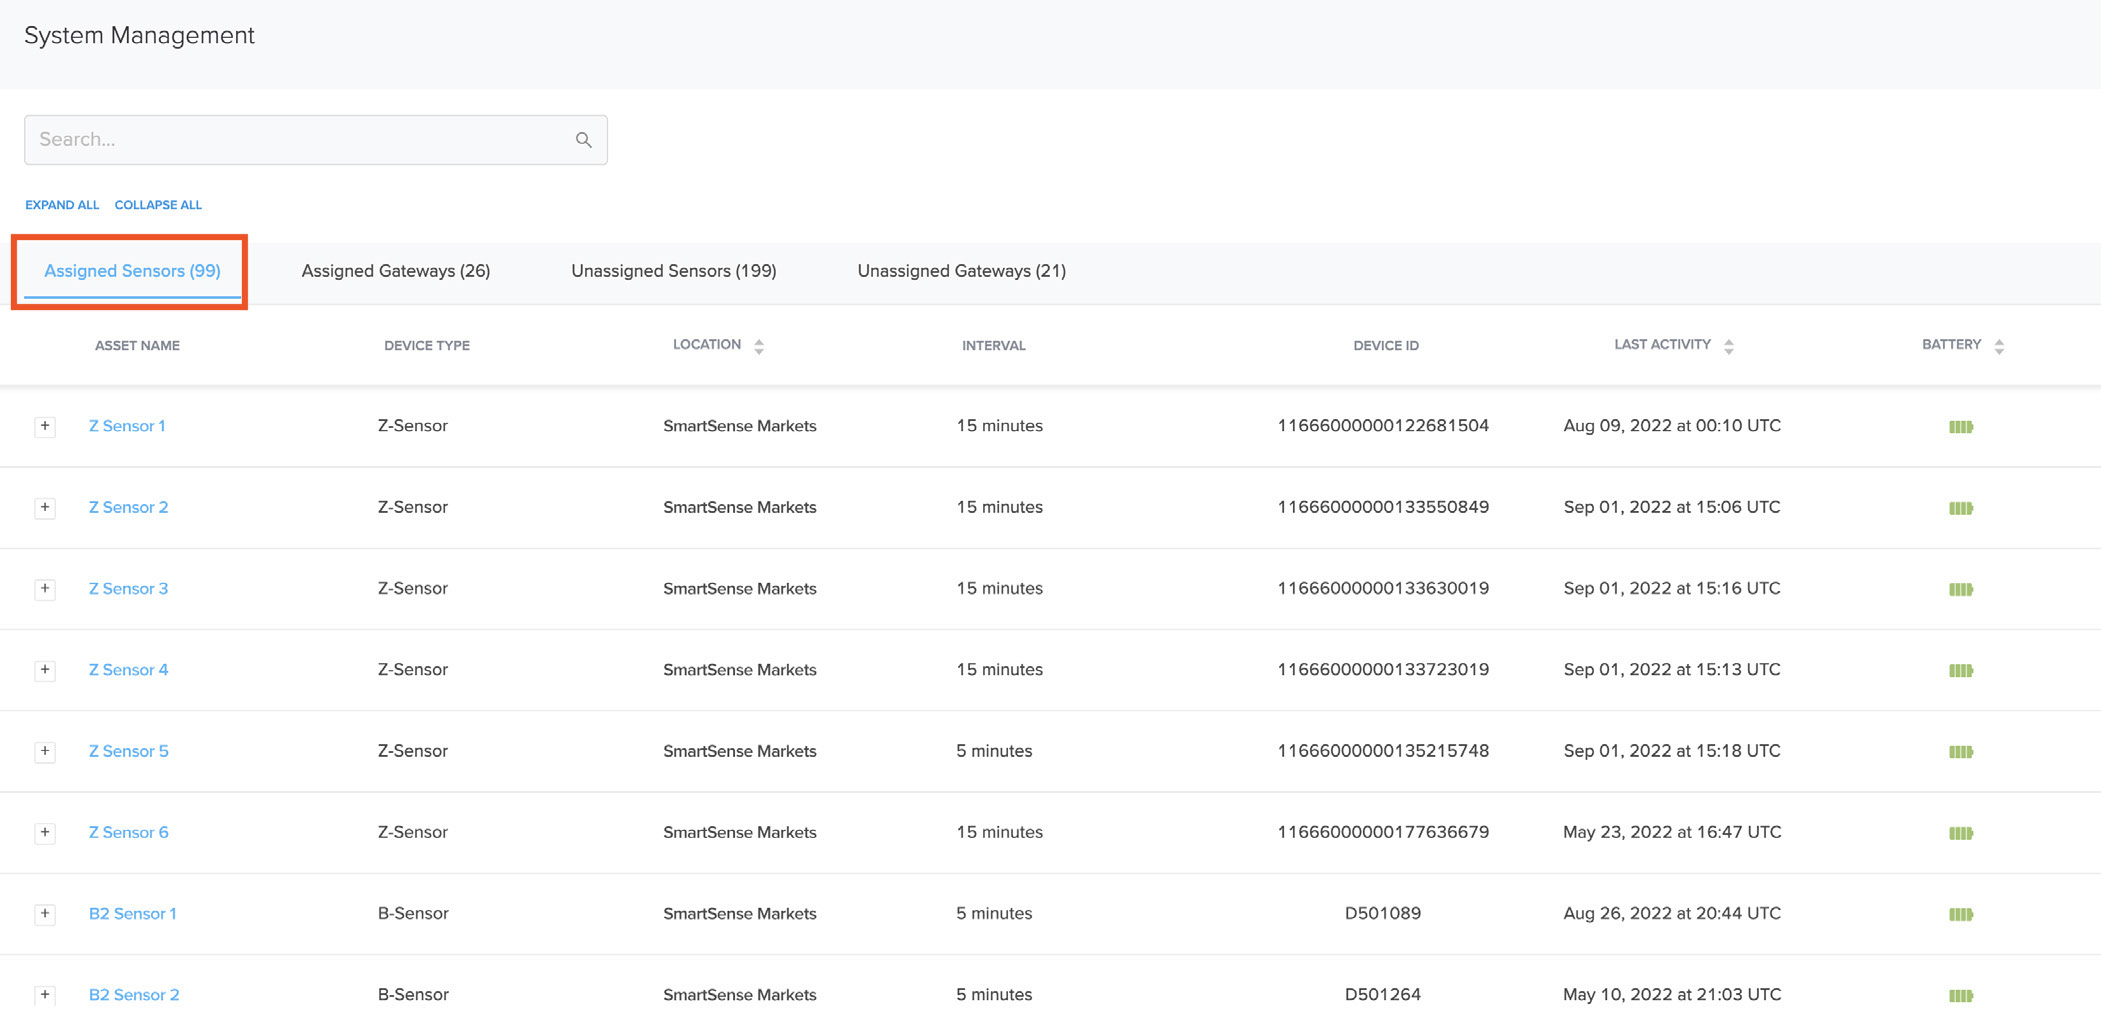Click the Z Sensor 6 battery icon
The width and height of the screenshot is (2101, 1028).
(1961, 833)
